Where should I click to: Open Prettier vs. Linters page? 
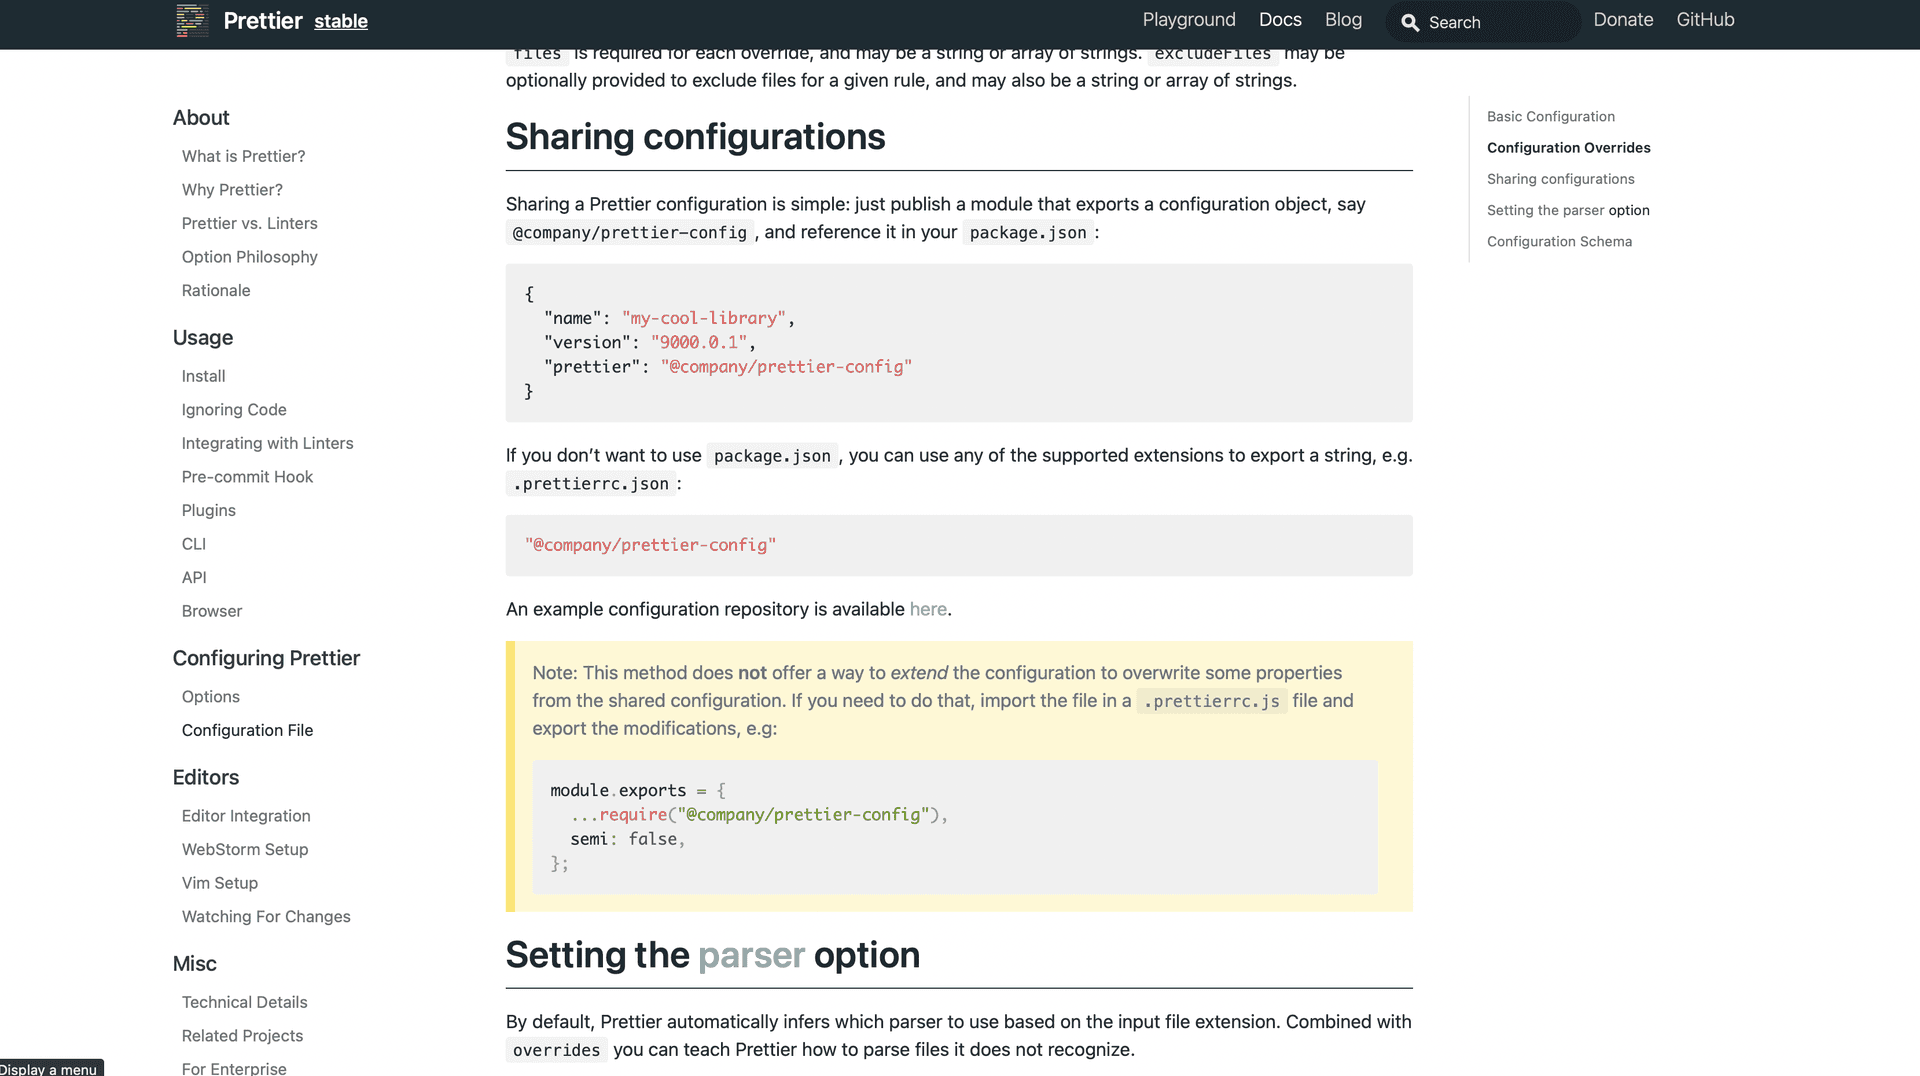tap(249, 223)
